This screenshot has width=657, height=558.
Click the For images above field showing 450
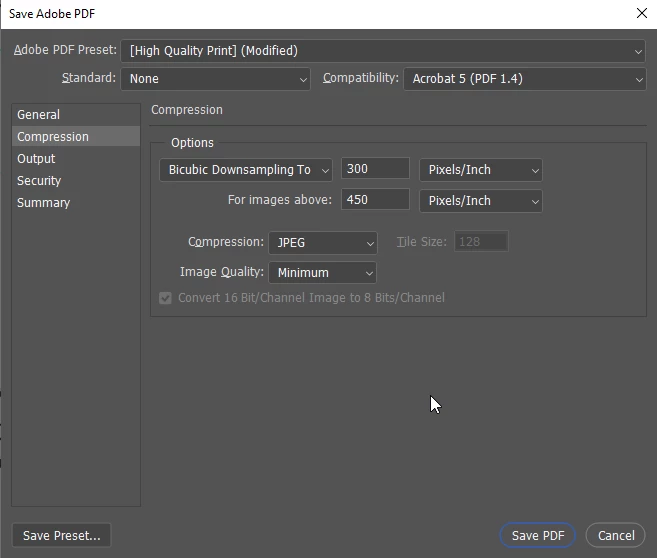click(x=375, y=199)
